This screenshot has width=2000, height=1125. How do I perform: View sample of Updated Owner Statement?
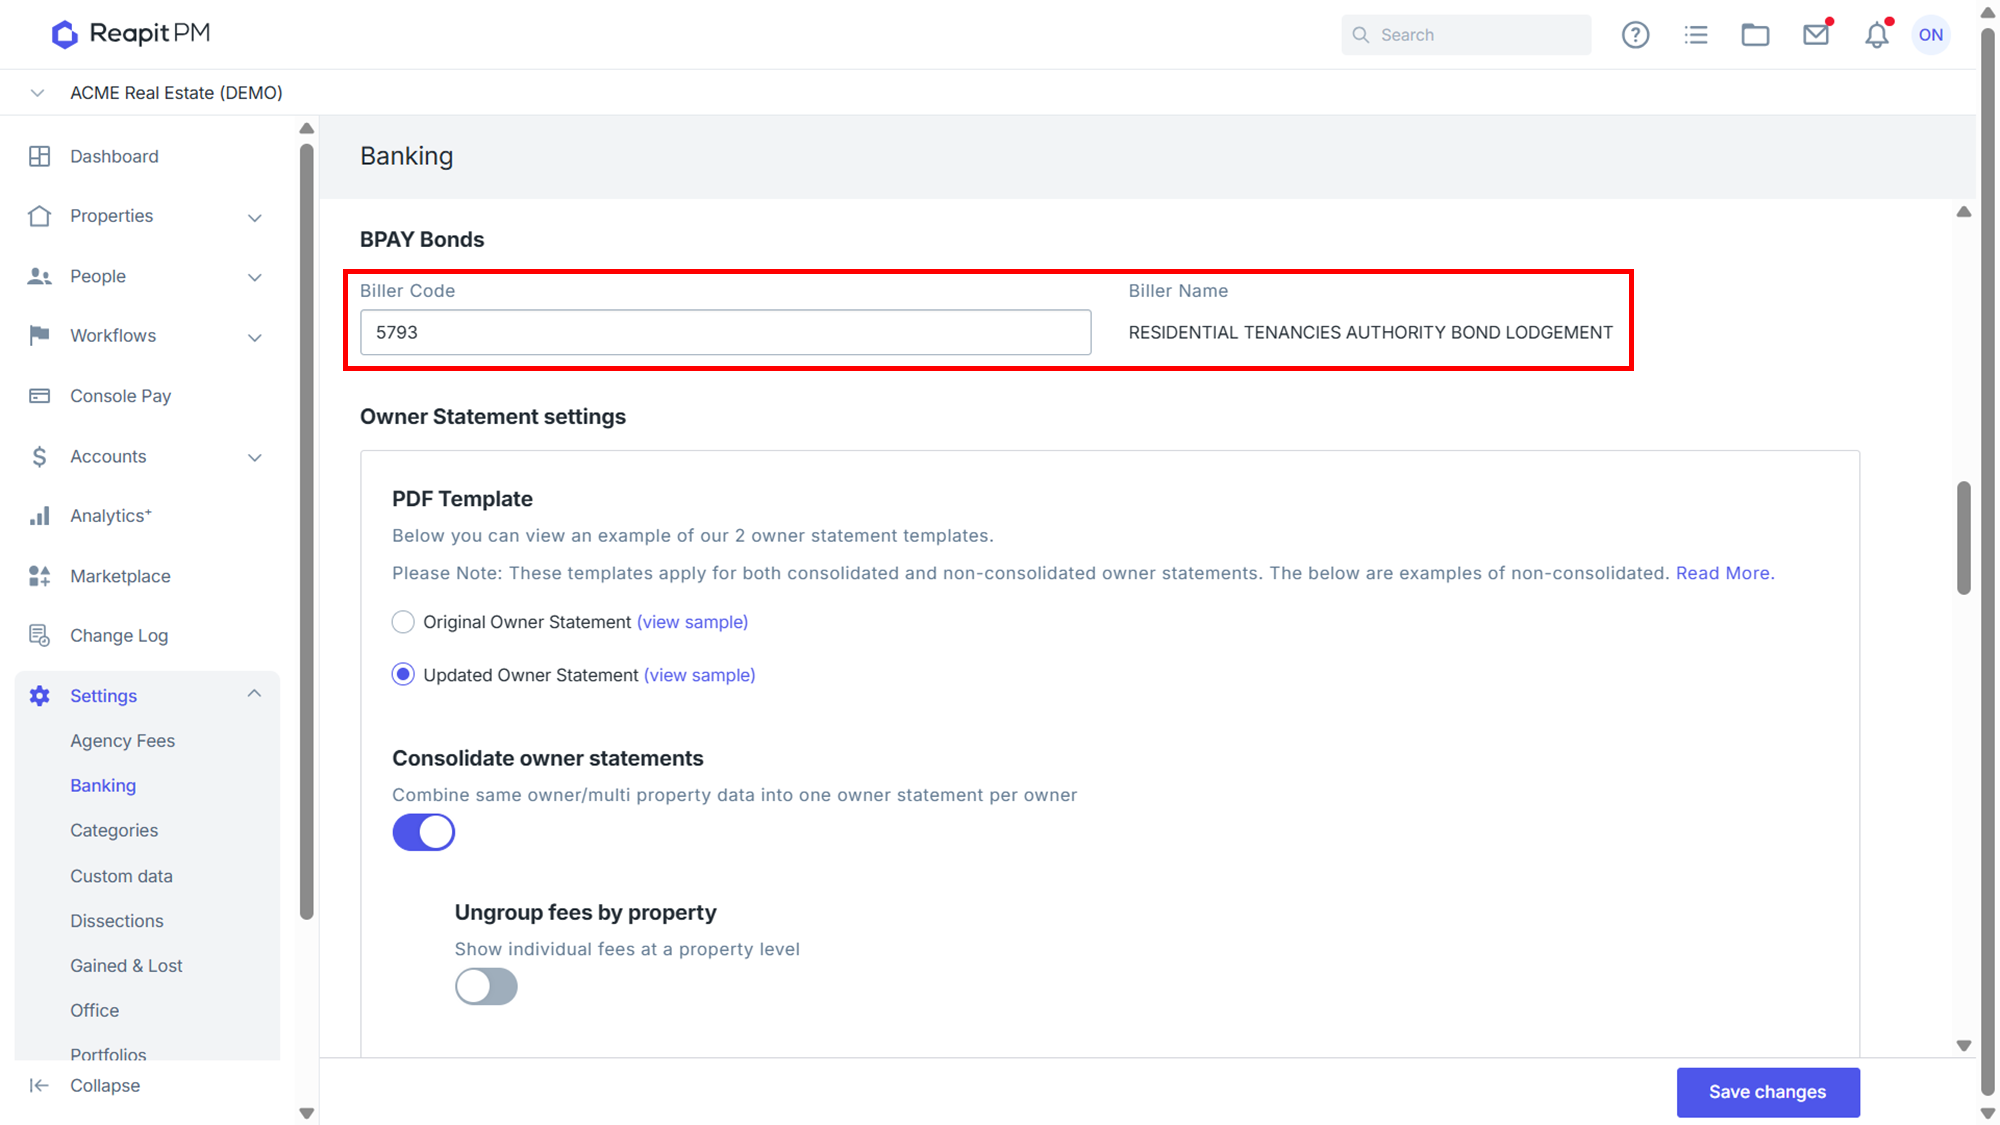coord(699,675)
